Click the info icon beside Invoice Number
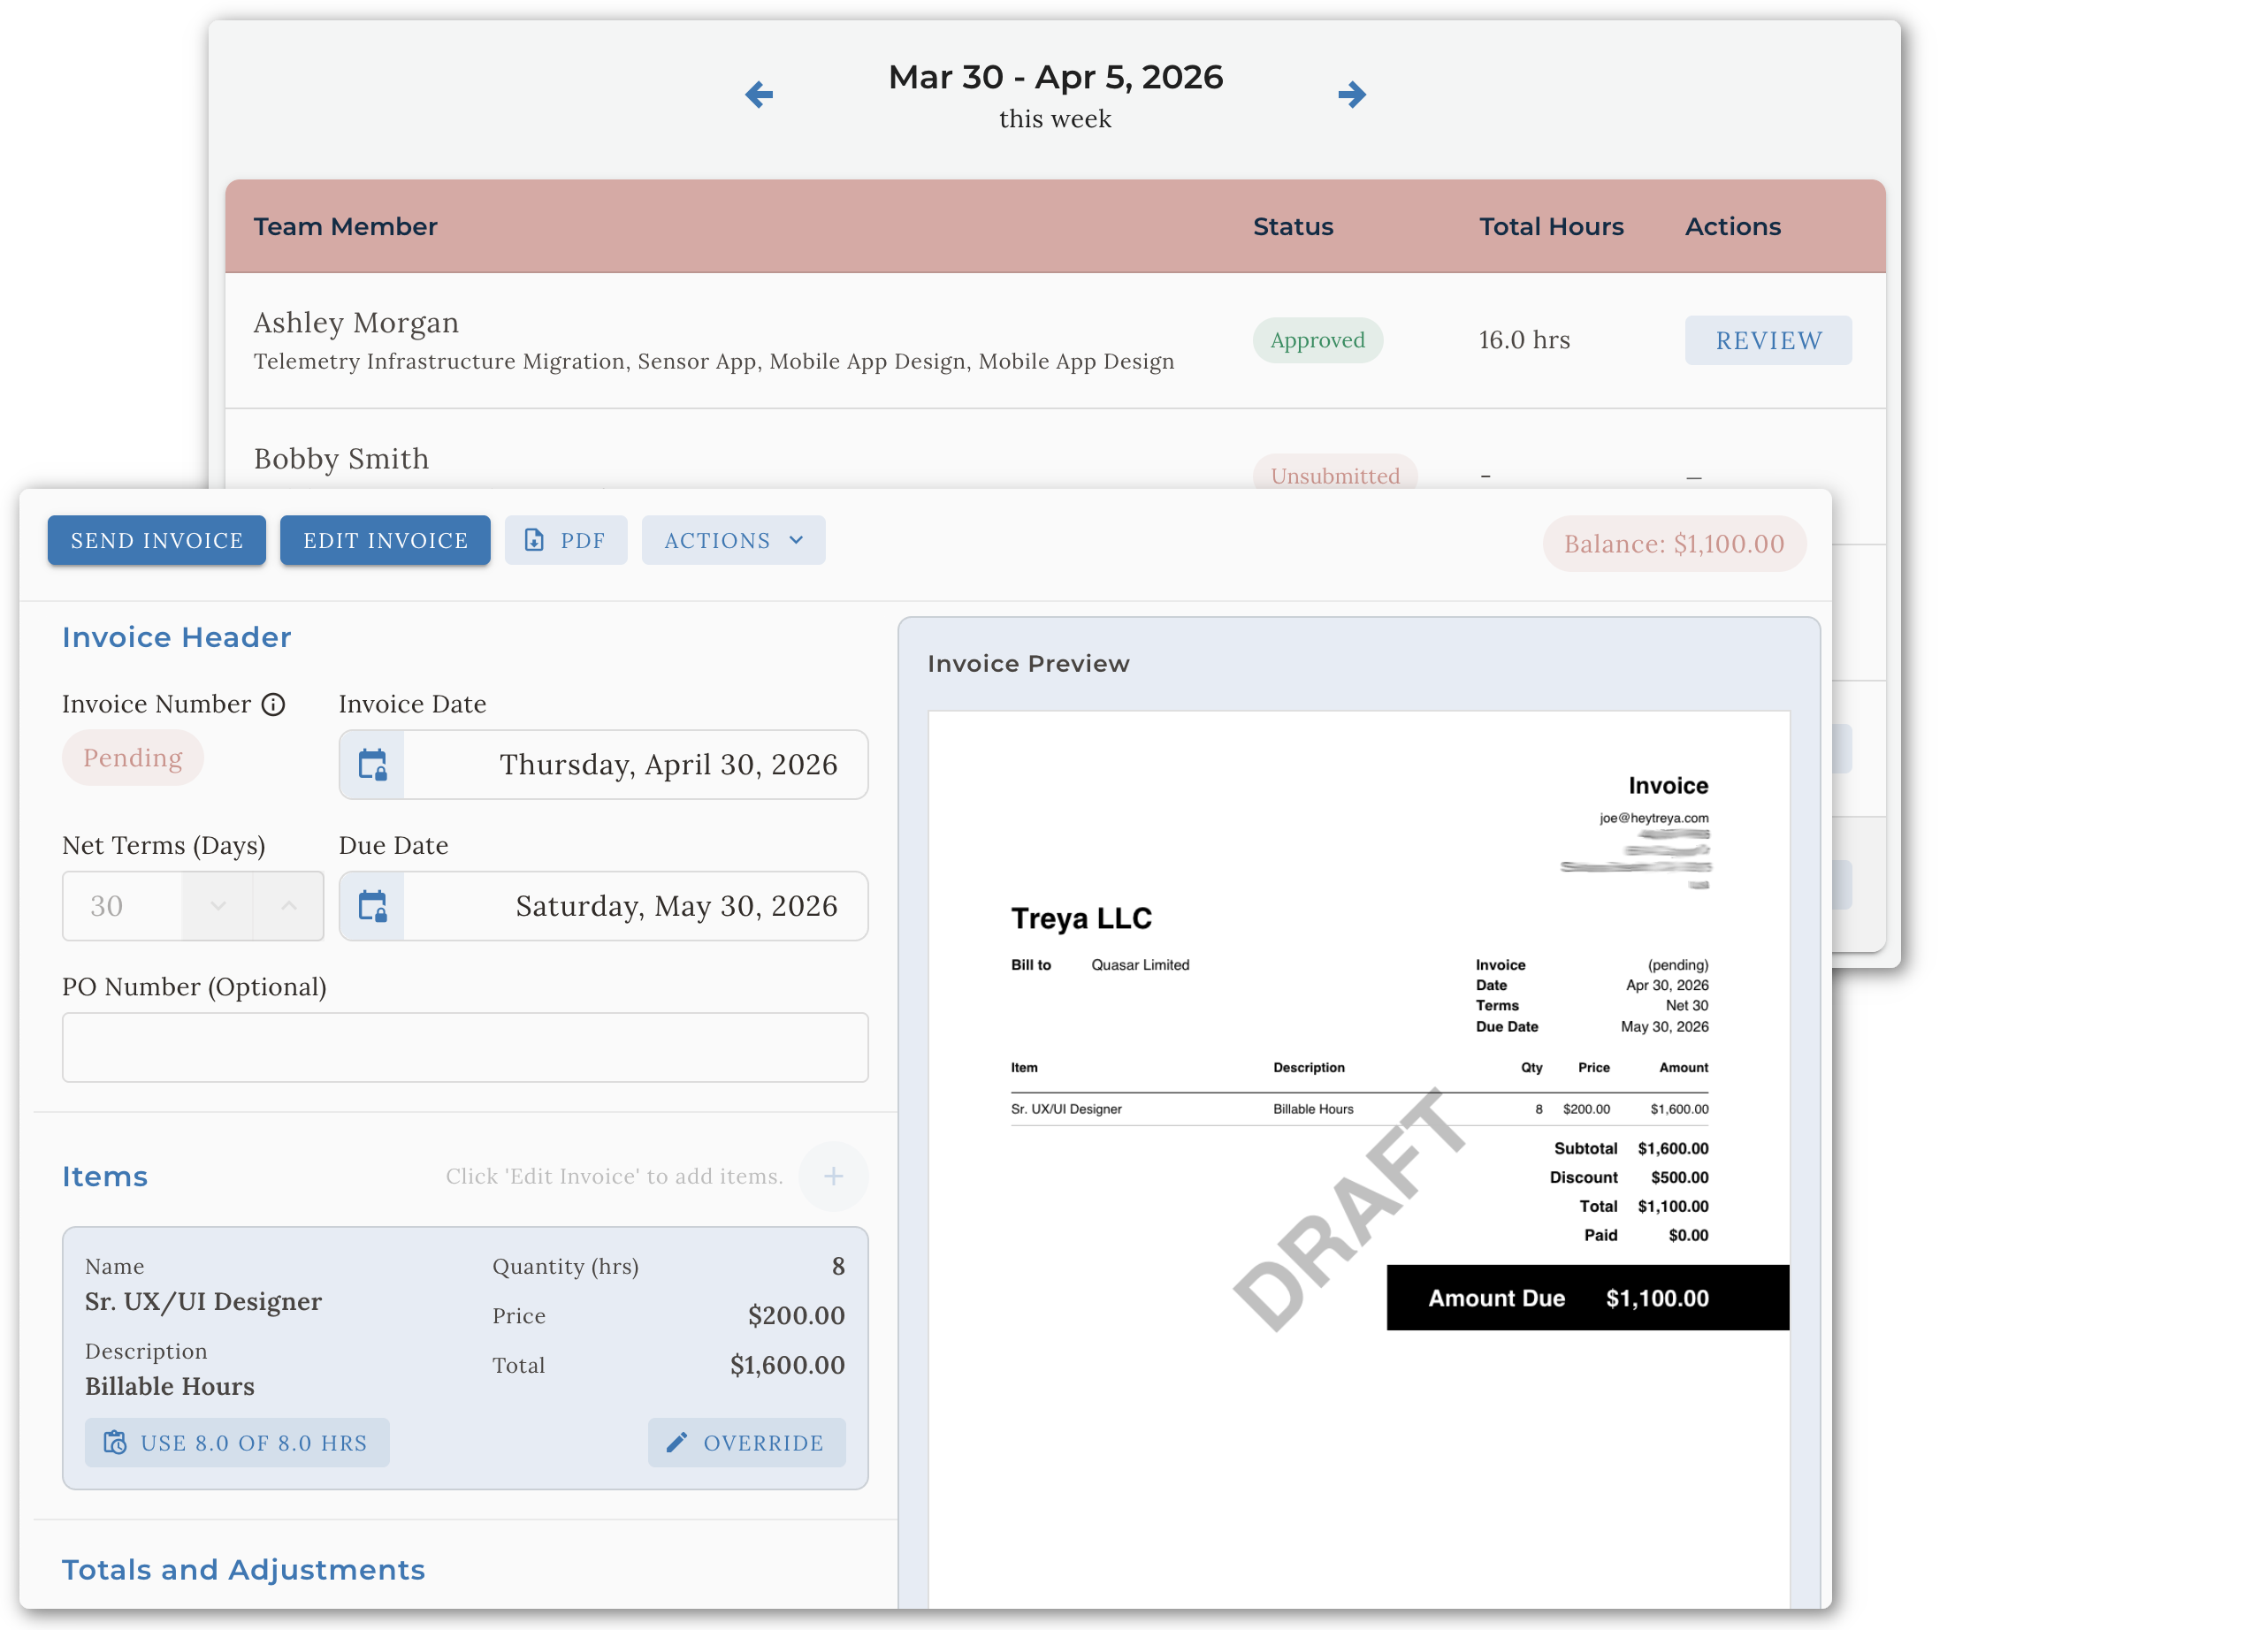 pyautogui.click(x=273, y=704)
